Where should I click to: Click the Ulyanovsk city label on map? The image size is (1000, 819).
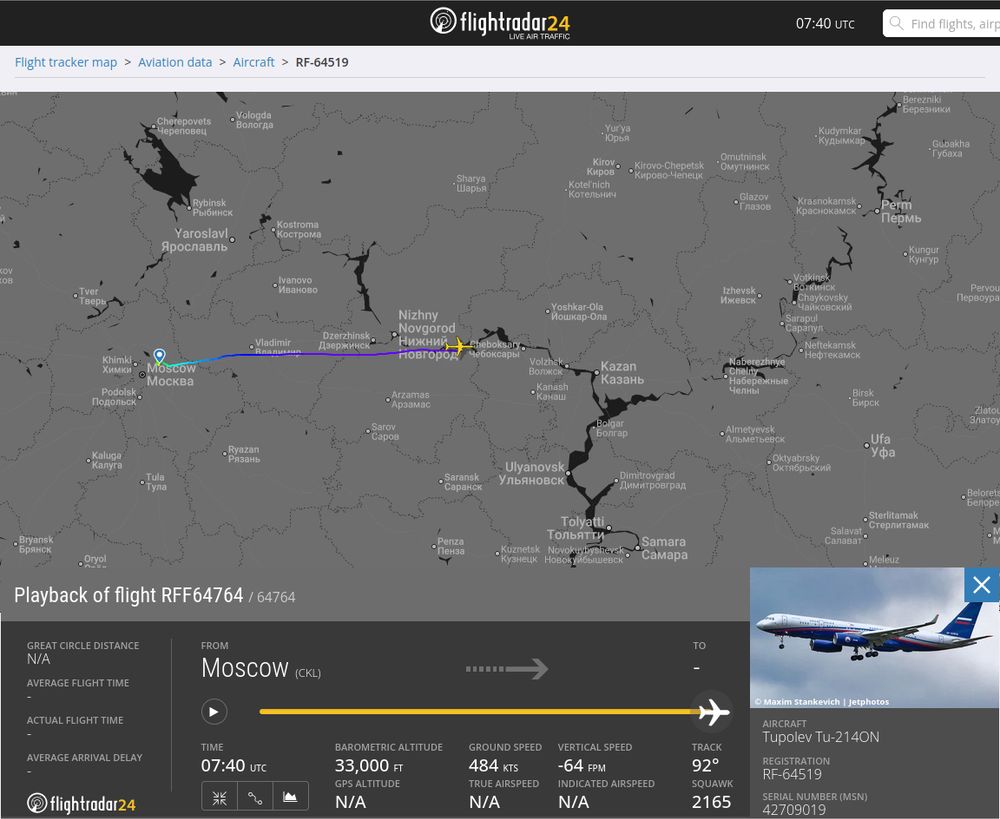click(532, 473)
